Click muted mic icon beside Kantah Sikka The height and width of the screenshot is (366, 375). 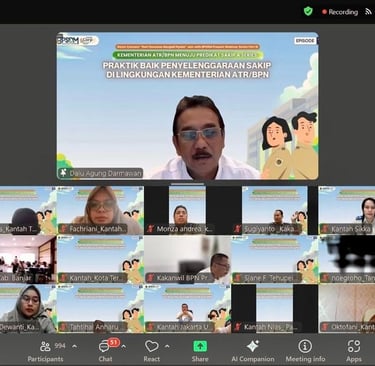coord(325,229)
